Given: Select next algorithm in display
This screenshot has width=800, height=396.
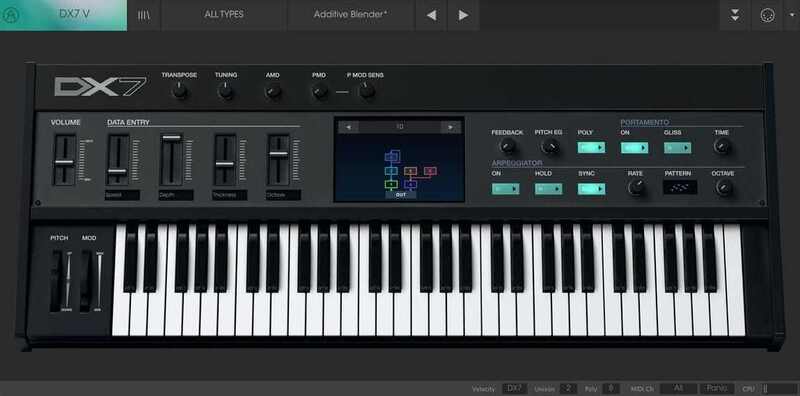Looking at the screenshot, I should pos(450,127).
